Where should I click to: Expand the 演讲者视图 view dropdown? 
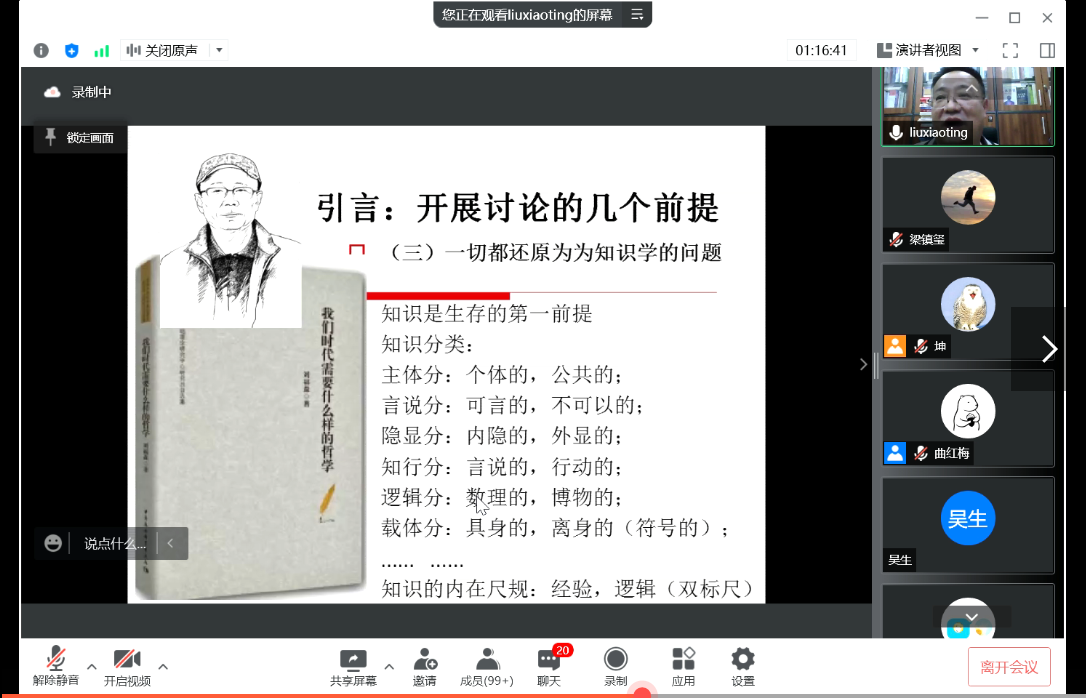point(975,50)
